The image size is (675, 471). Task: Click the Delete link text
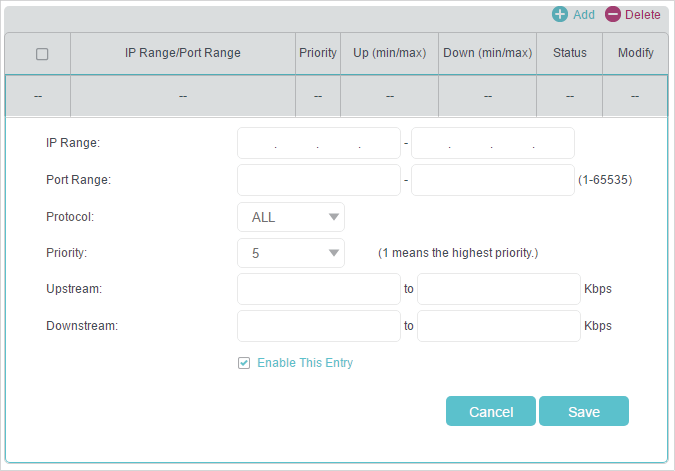642,15
